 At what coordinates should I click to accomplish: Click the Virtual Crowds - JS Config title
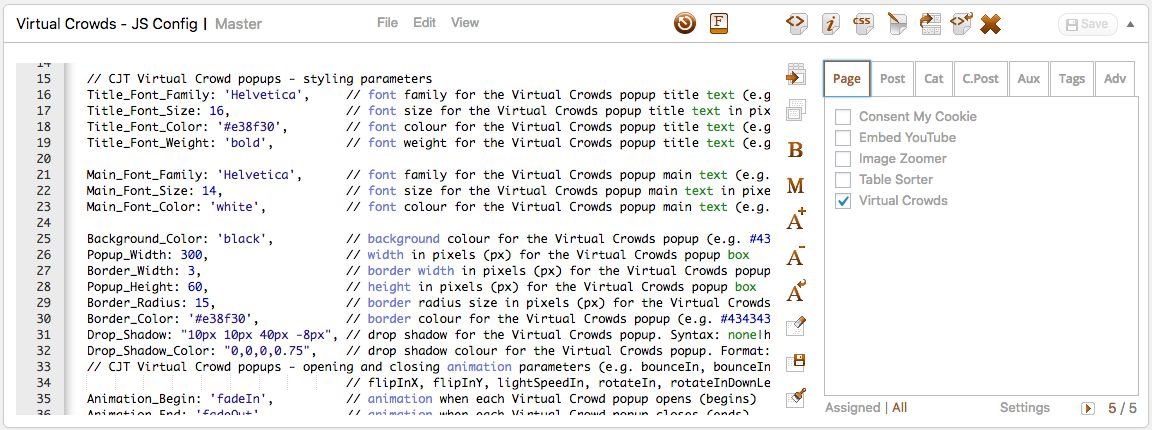(107, 24)
